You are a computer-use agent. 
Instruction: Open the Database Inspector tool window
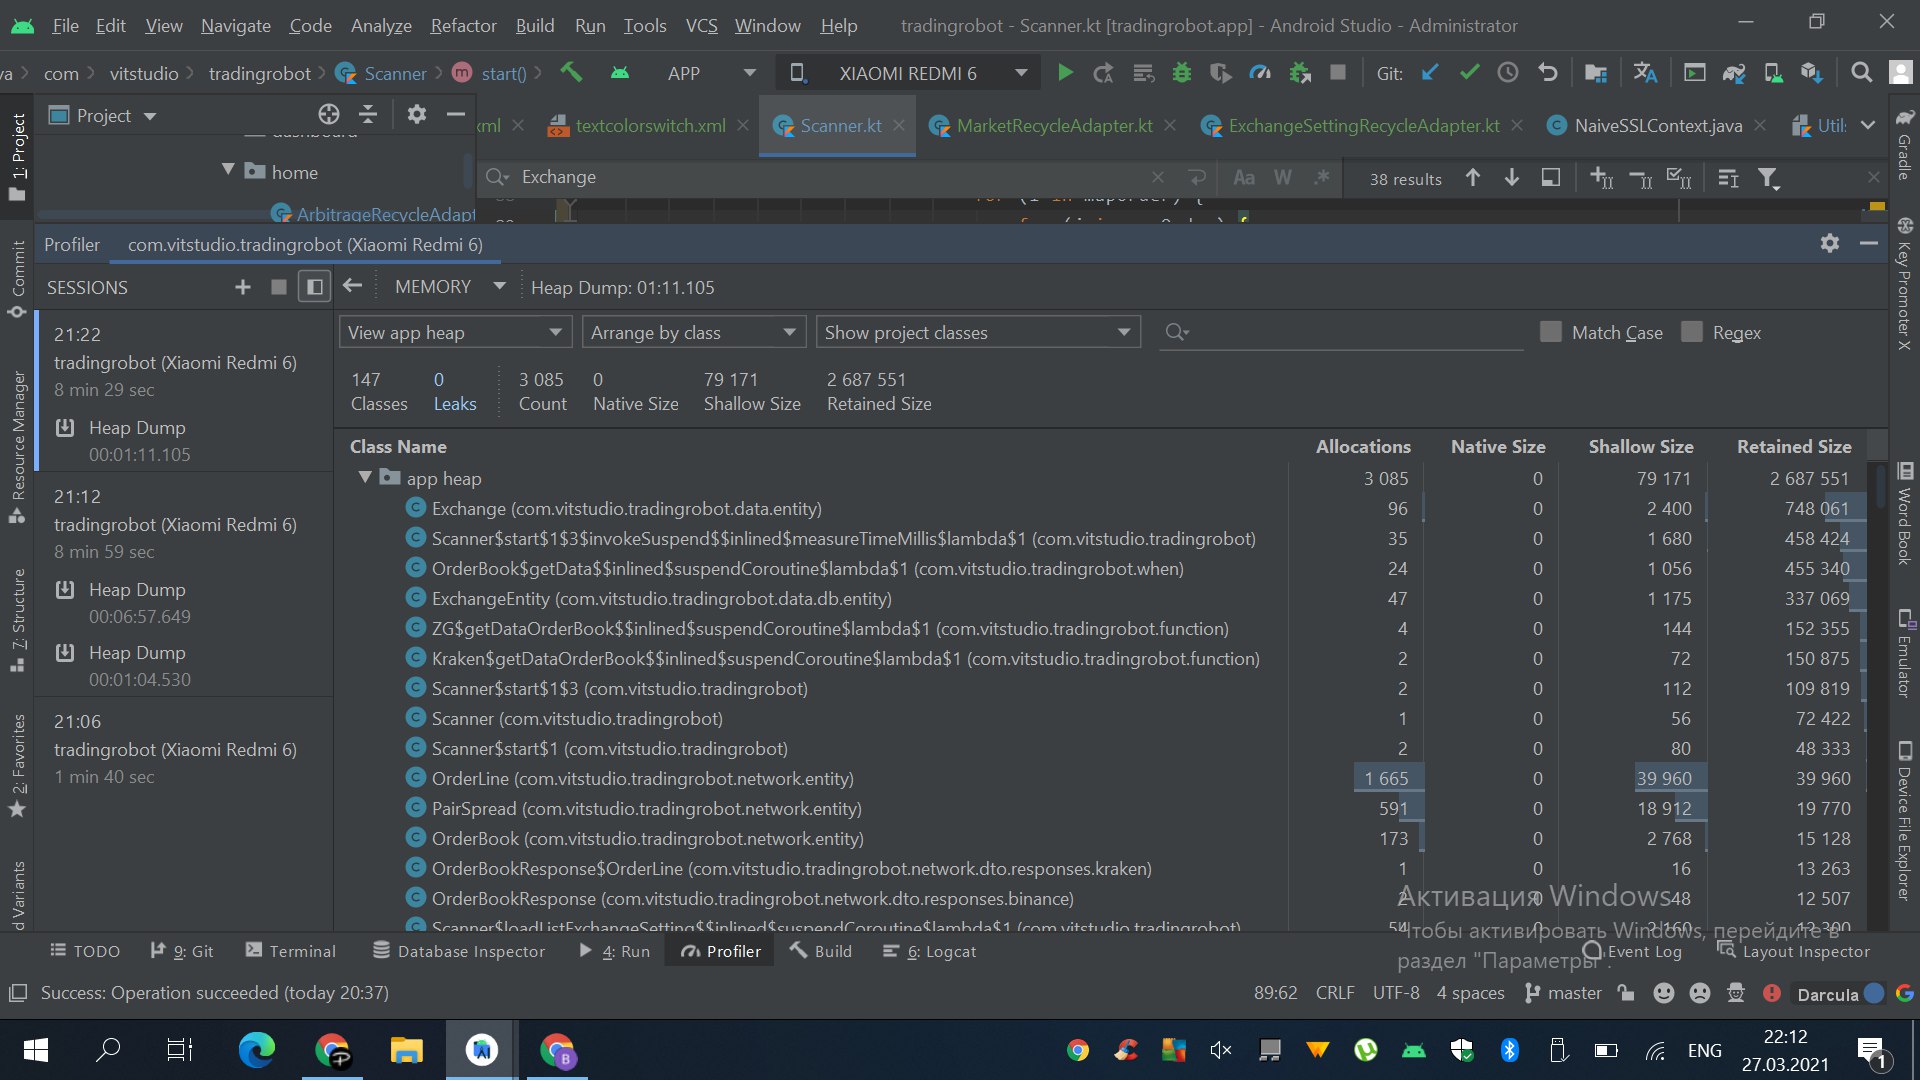(459, 951)
